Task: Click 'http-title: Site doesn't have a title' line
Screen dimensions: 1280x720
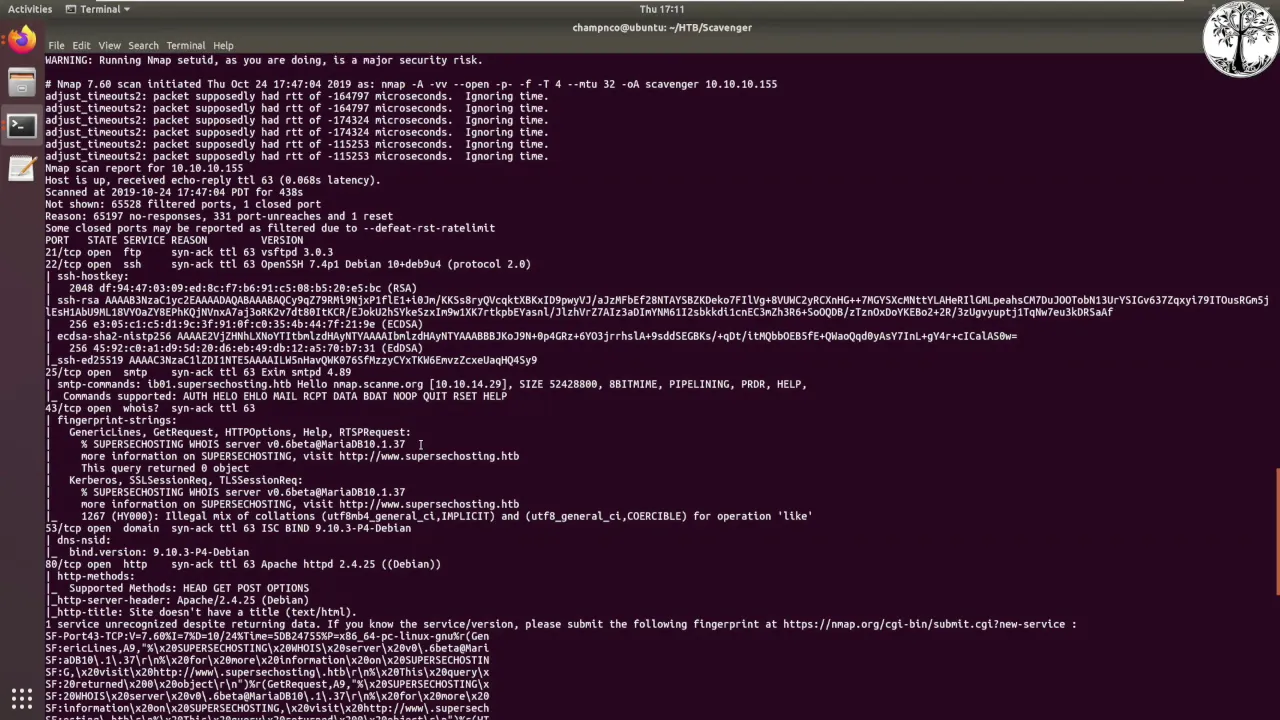Action: 201,612
